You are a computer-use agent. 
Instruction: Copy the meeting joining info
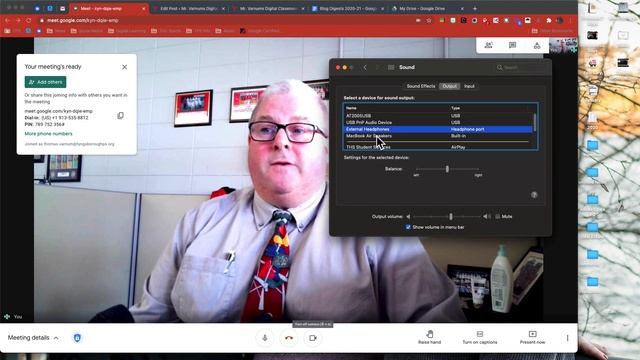(120, 116)
